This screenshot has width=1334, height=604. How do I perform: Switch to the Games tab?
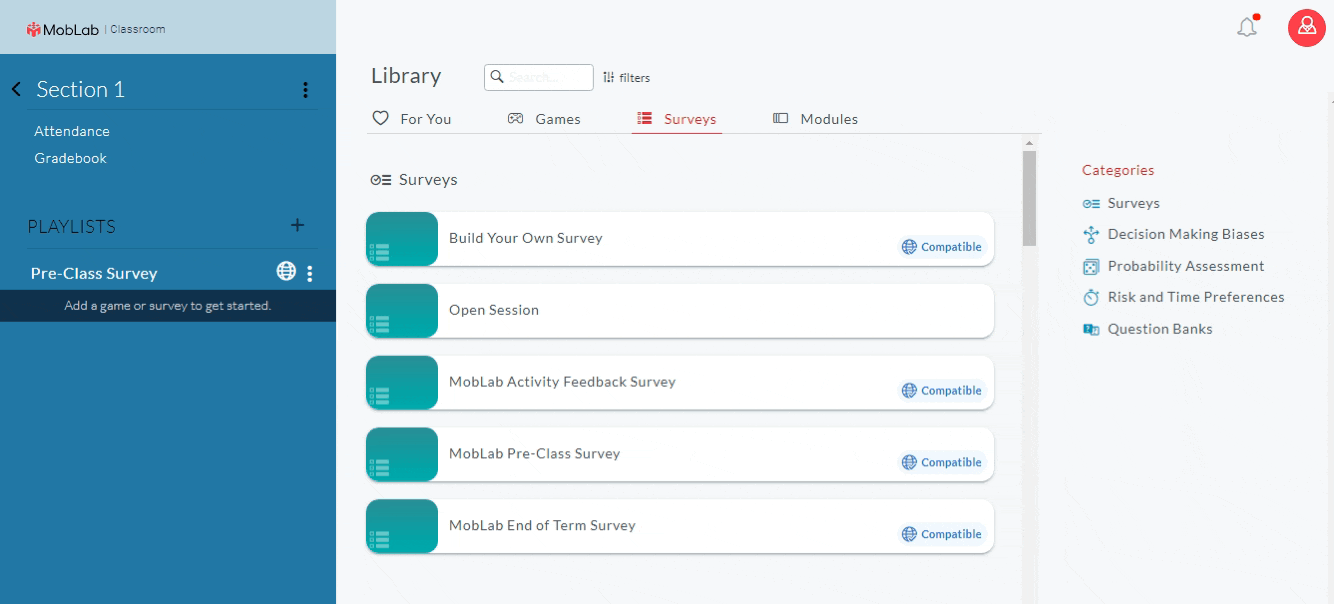click(x=544, y=119)
